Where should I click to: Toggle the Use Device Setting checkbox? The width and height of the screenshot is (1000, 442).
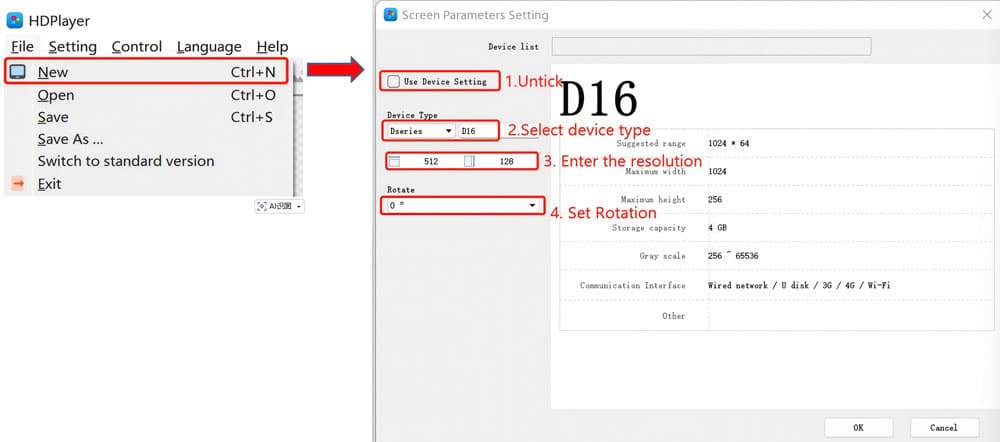click(x=394, y=82)
